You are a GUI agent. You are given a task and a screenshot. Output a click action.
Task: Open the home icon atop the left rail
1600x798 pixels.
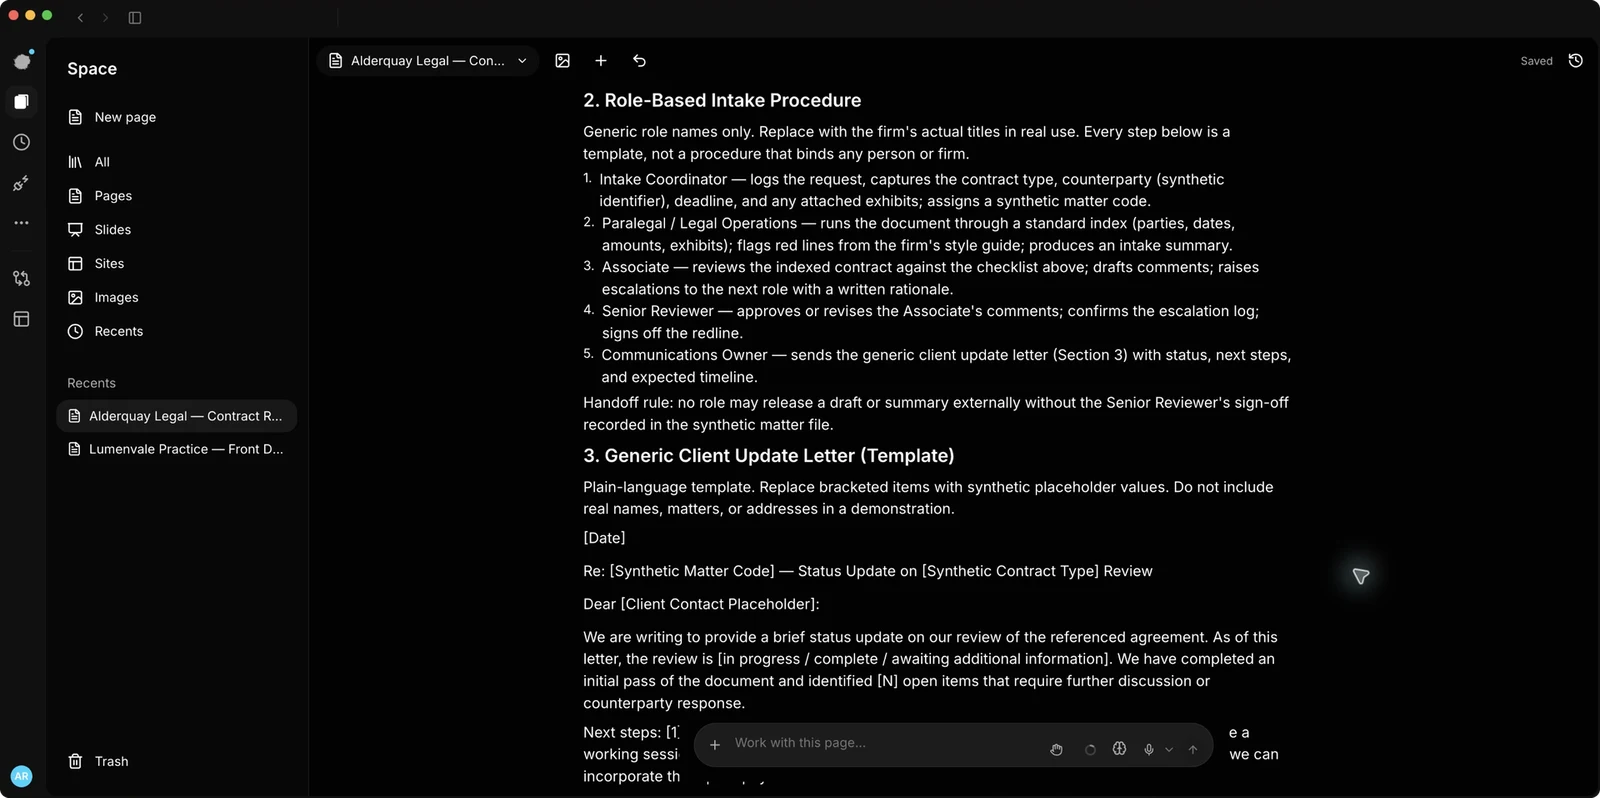tap(22, 61)
